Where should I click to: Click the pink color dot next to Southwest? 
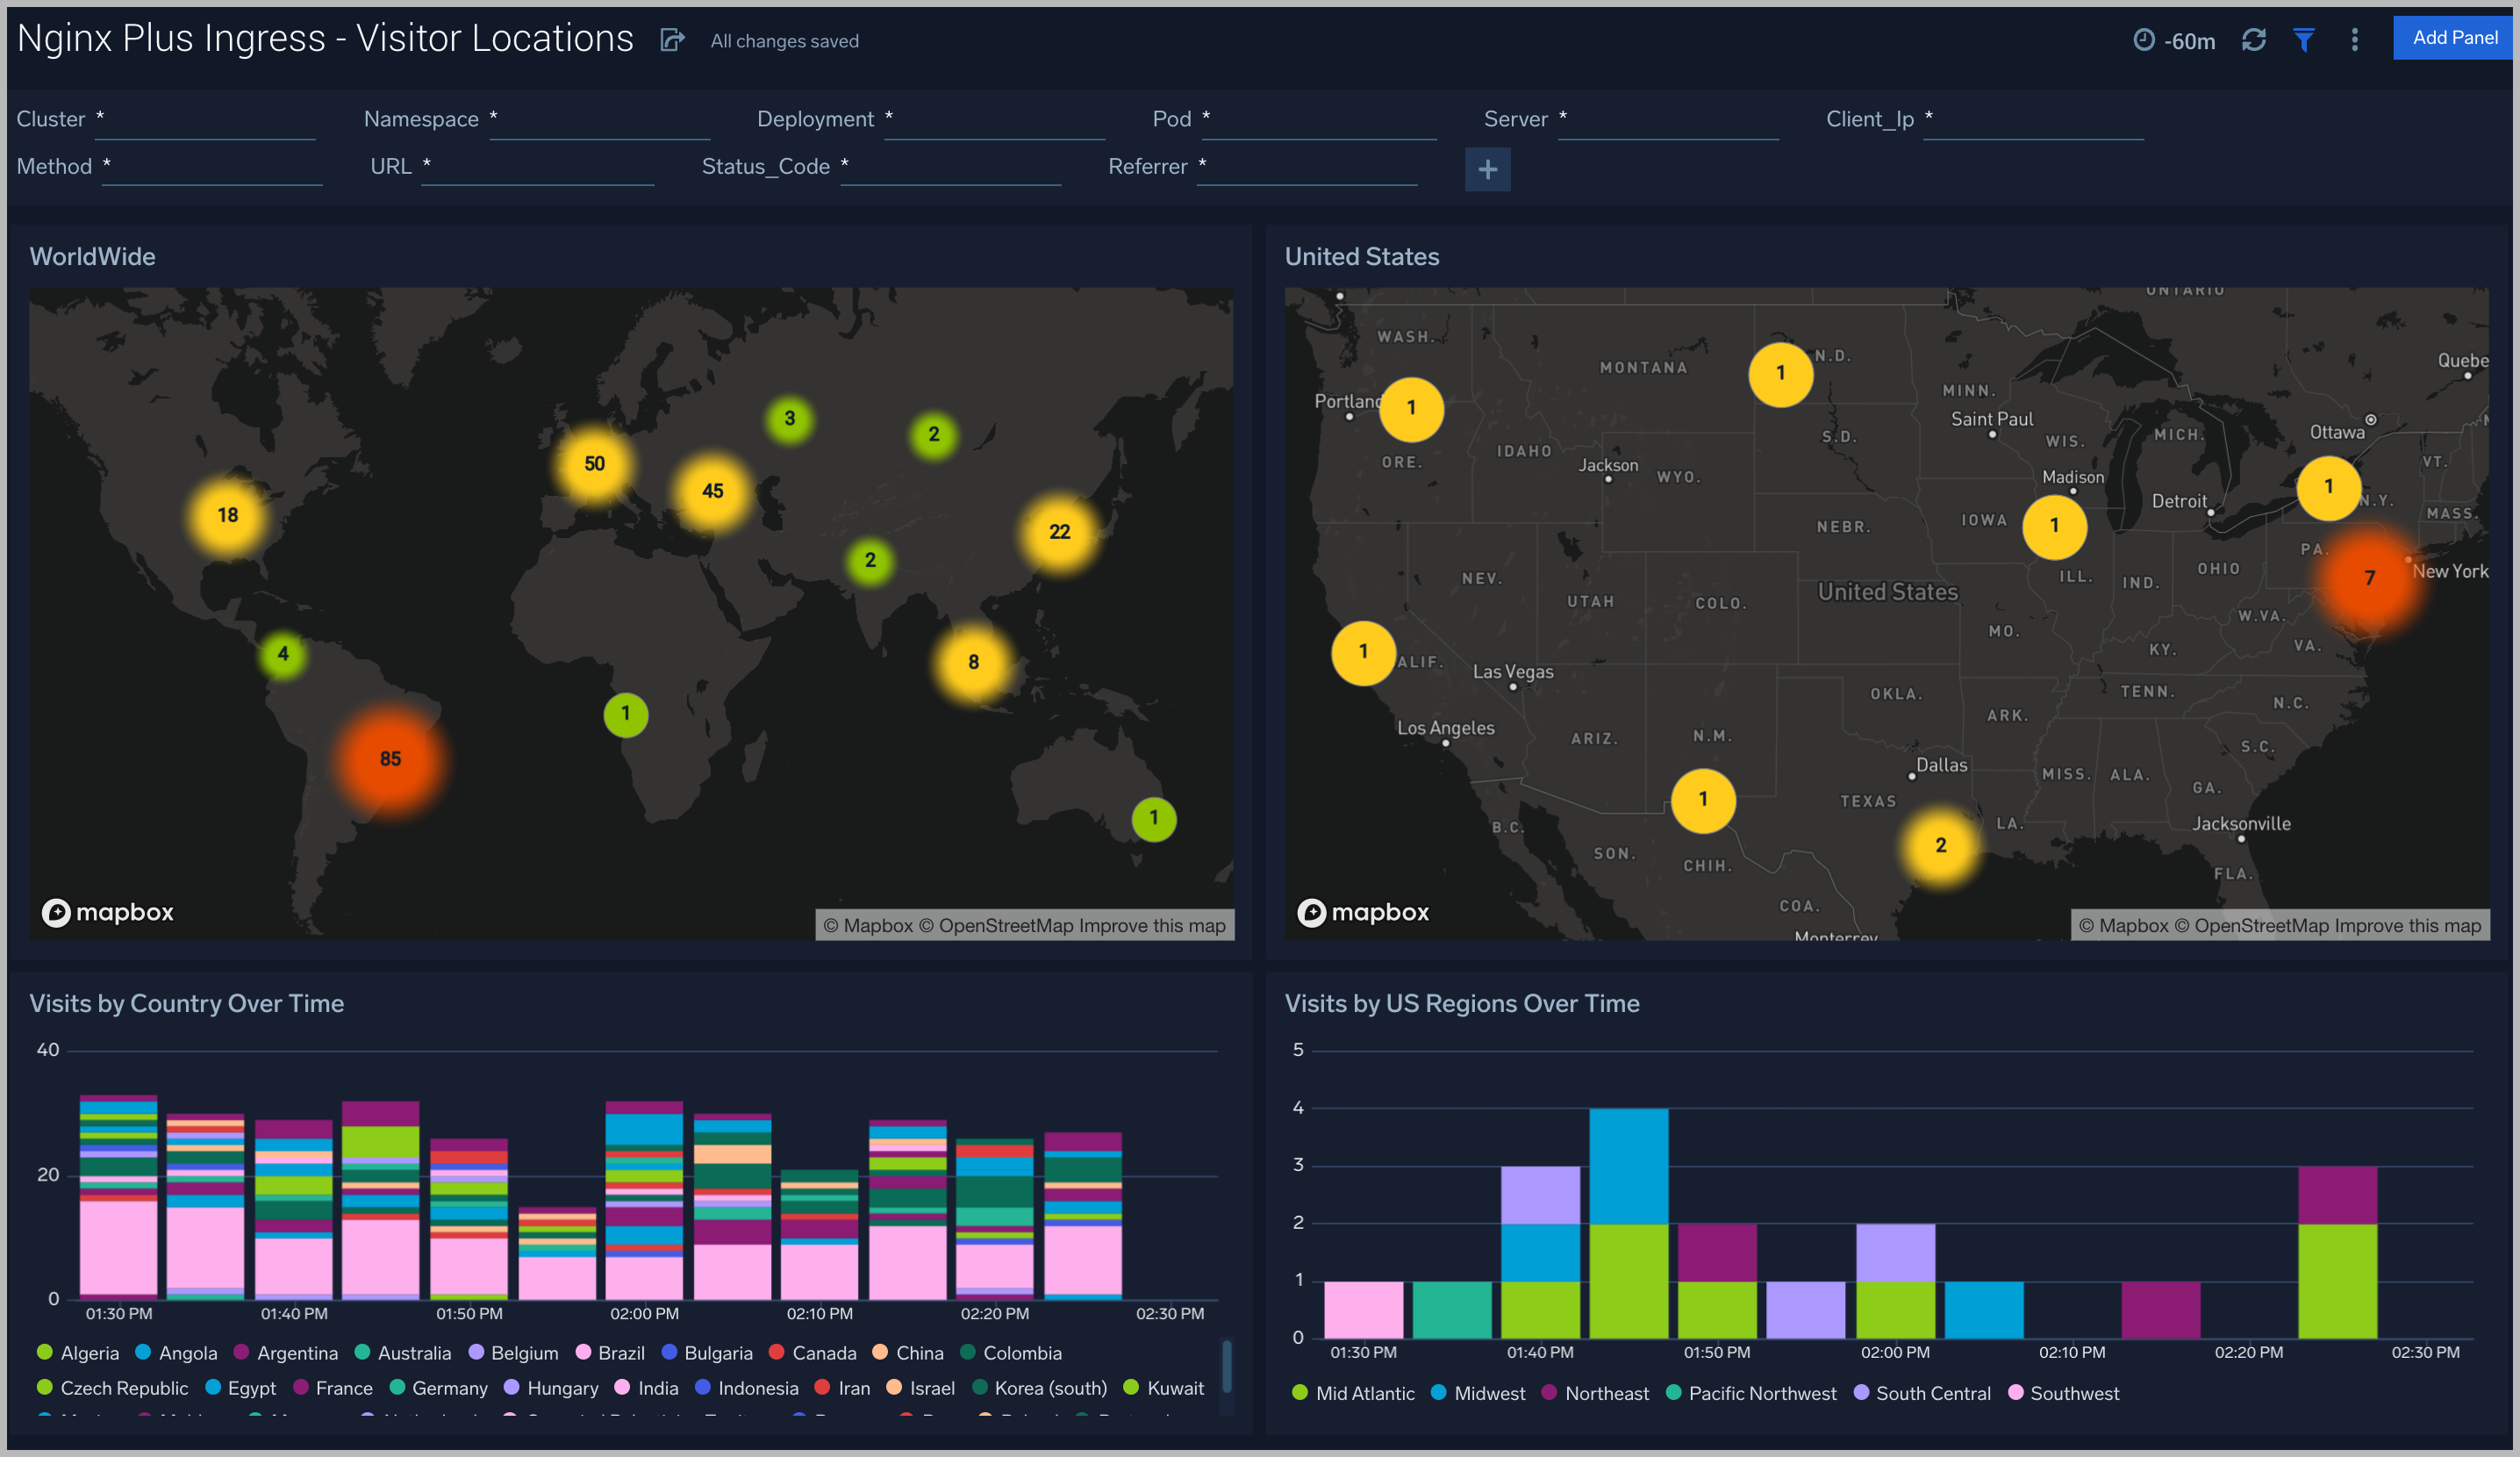tap(2017, 1392)
